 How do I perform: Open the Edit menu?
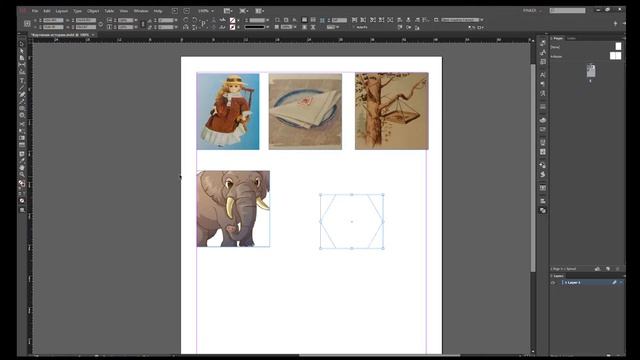tap(47, 11)
